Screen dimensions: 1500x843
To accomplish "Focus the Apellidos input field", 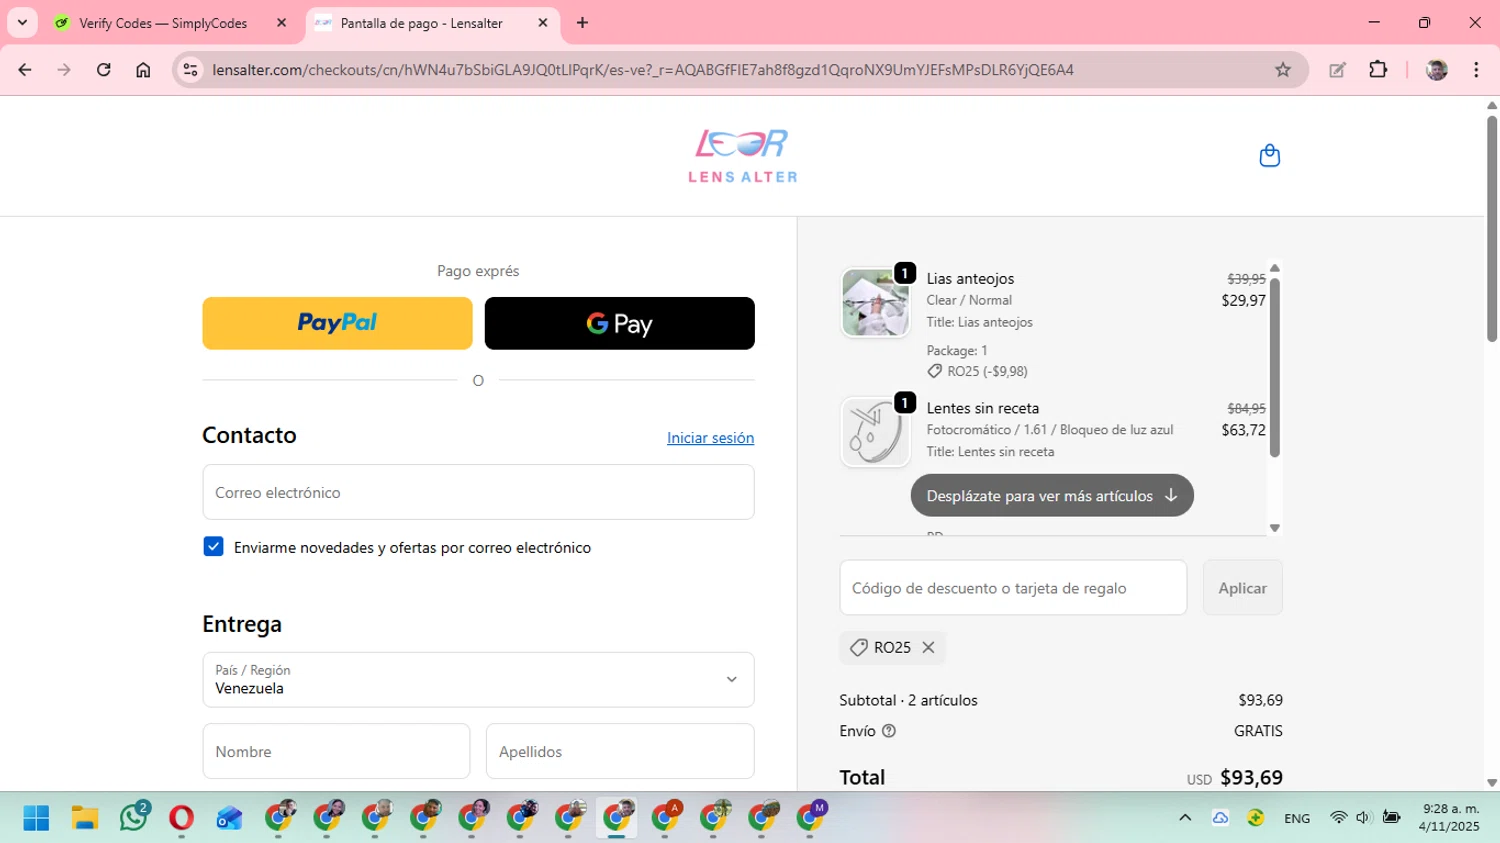I will tap(620, 751).
